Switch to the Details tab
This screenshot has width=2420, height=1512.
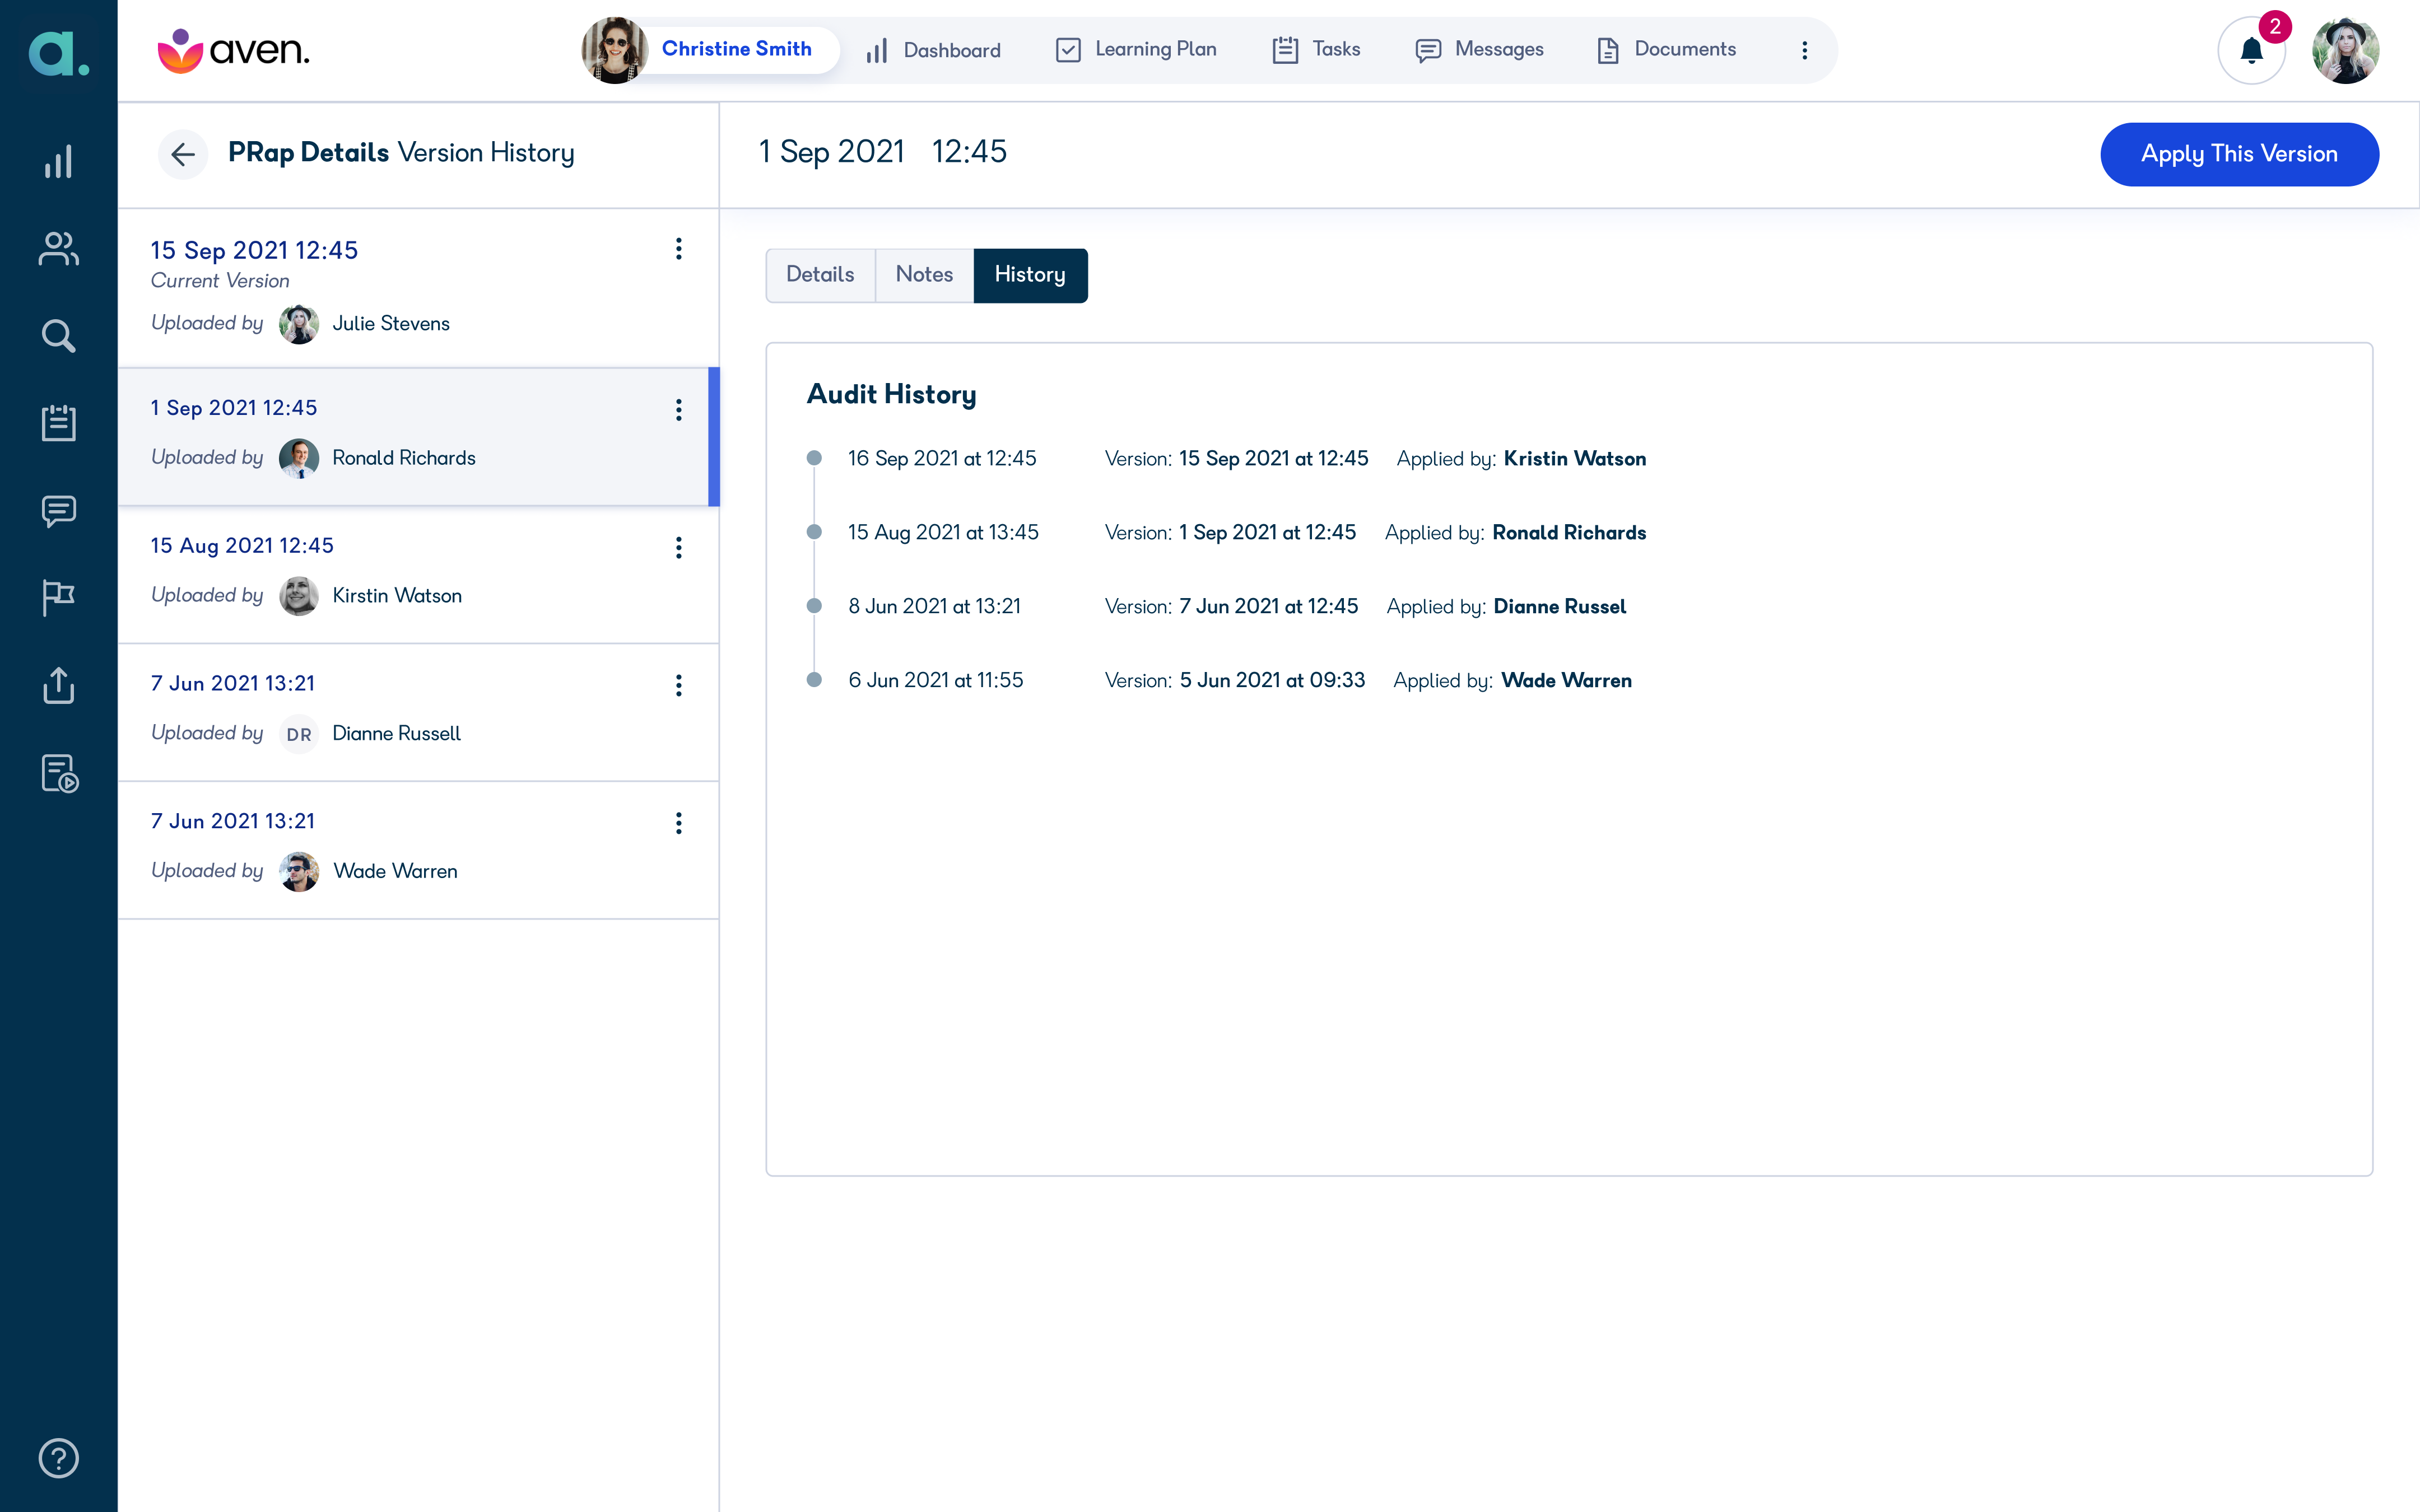[x=819, y=275]
